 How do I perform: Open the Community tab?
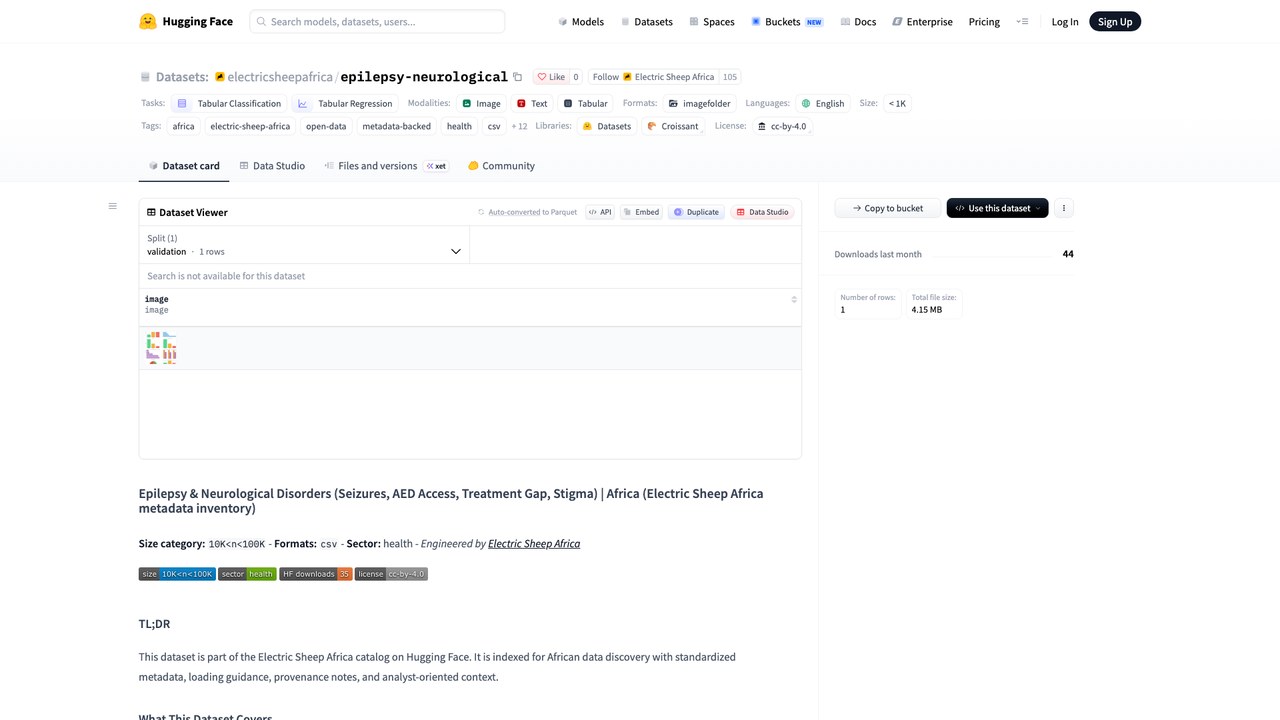[x=501, y=166]
